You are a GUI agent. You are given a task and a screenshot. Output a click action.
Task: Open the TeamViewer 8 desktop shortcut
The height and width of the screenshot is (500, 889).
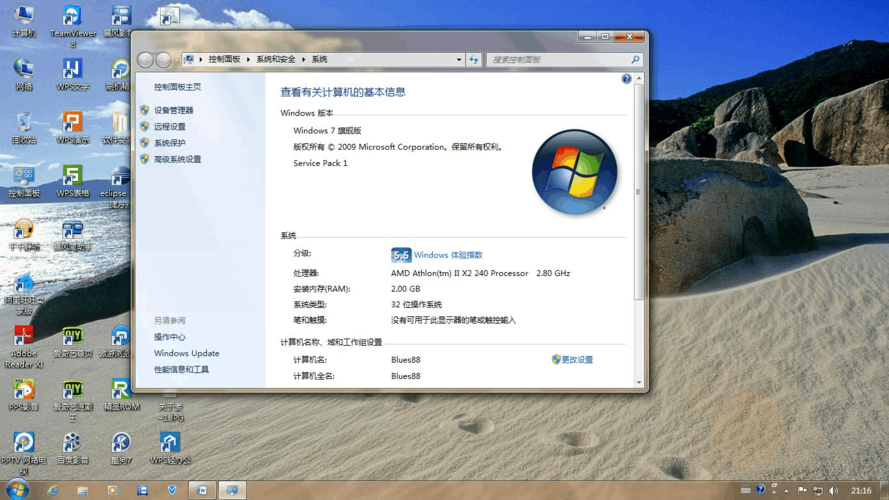73,26
